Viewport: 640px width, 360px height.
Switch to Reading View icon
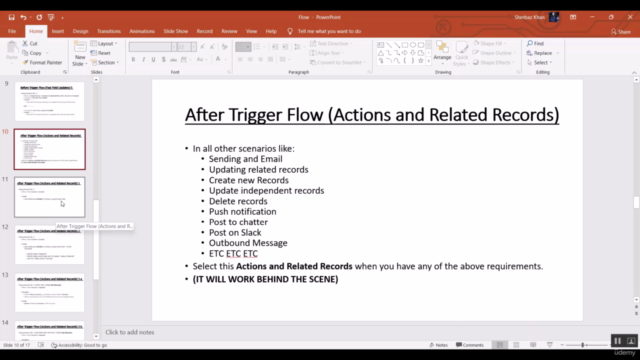[x=533, y=345]
